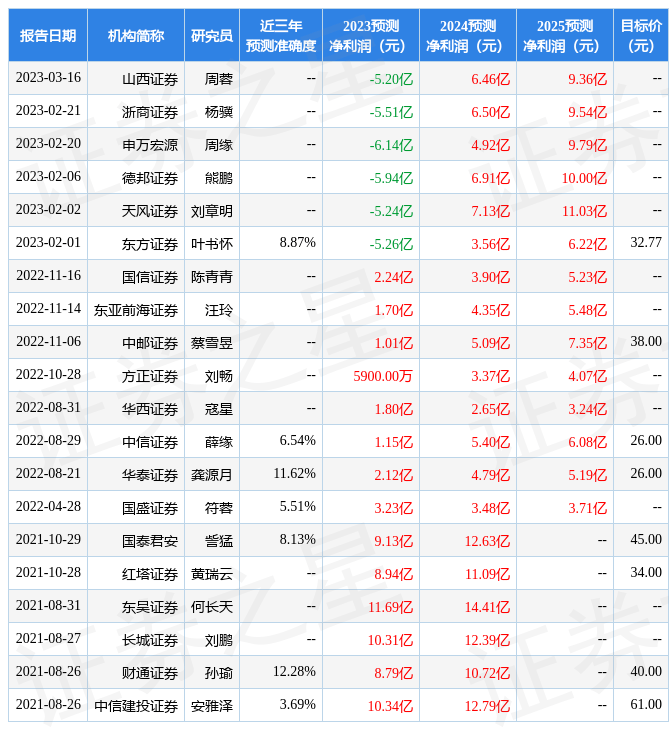This screenshot has width=669, height=730.
Task: Select institution 方正证券
Action: tap(150, 377)
